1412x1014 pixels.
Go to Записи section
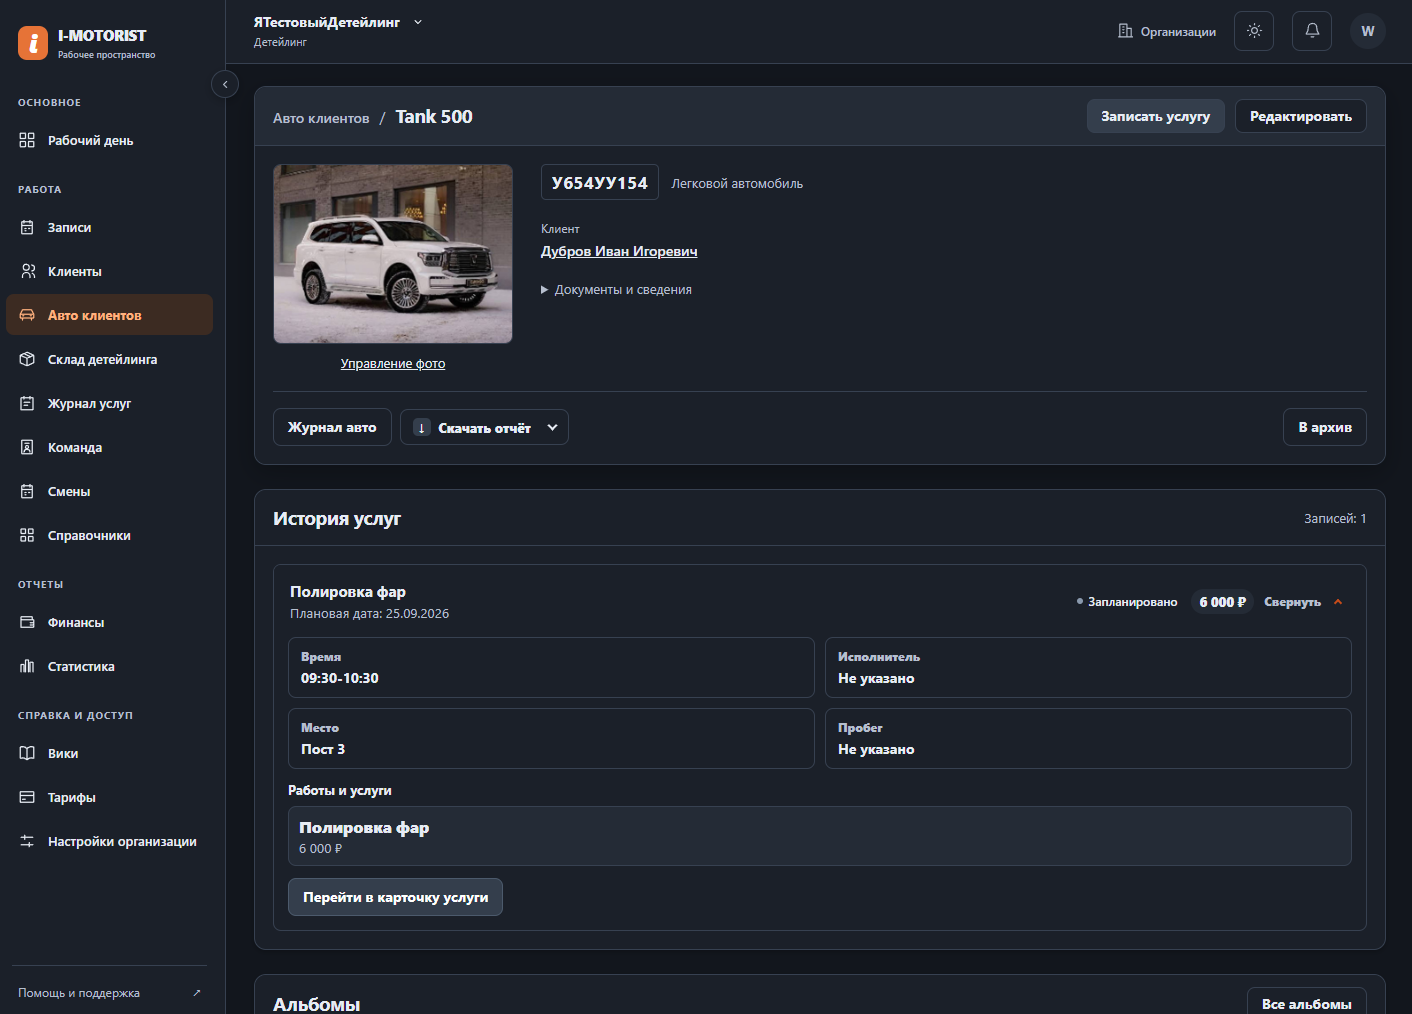click(109, 227)
